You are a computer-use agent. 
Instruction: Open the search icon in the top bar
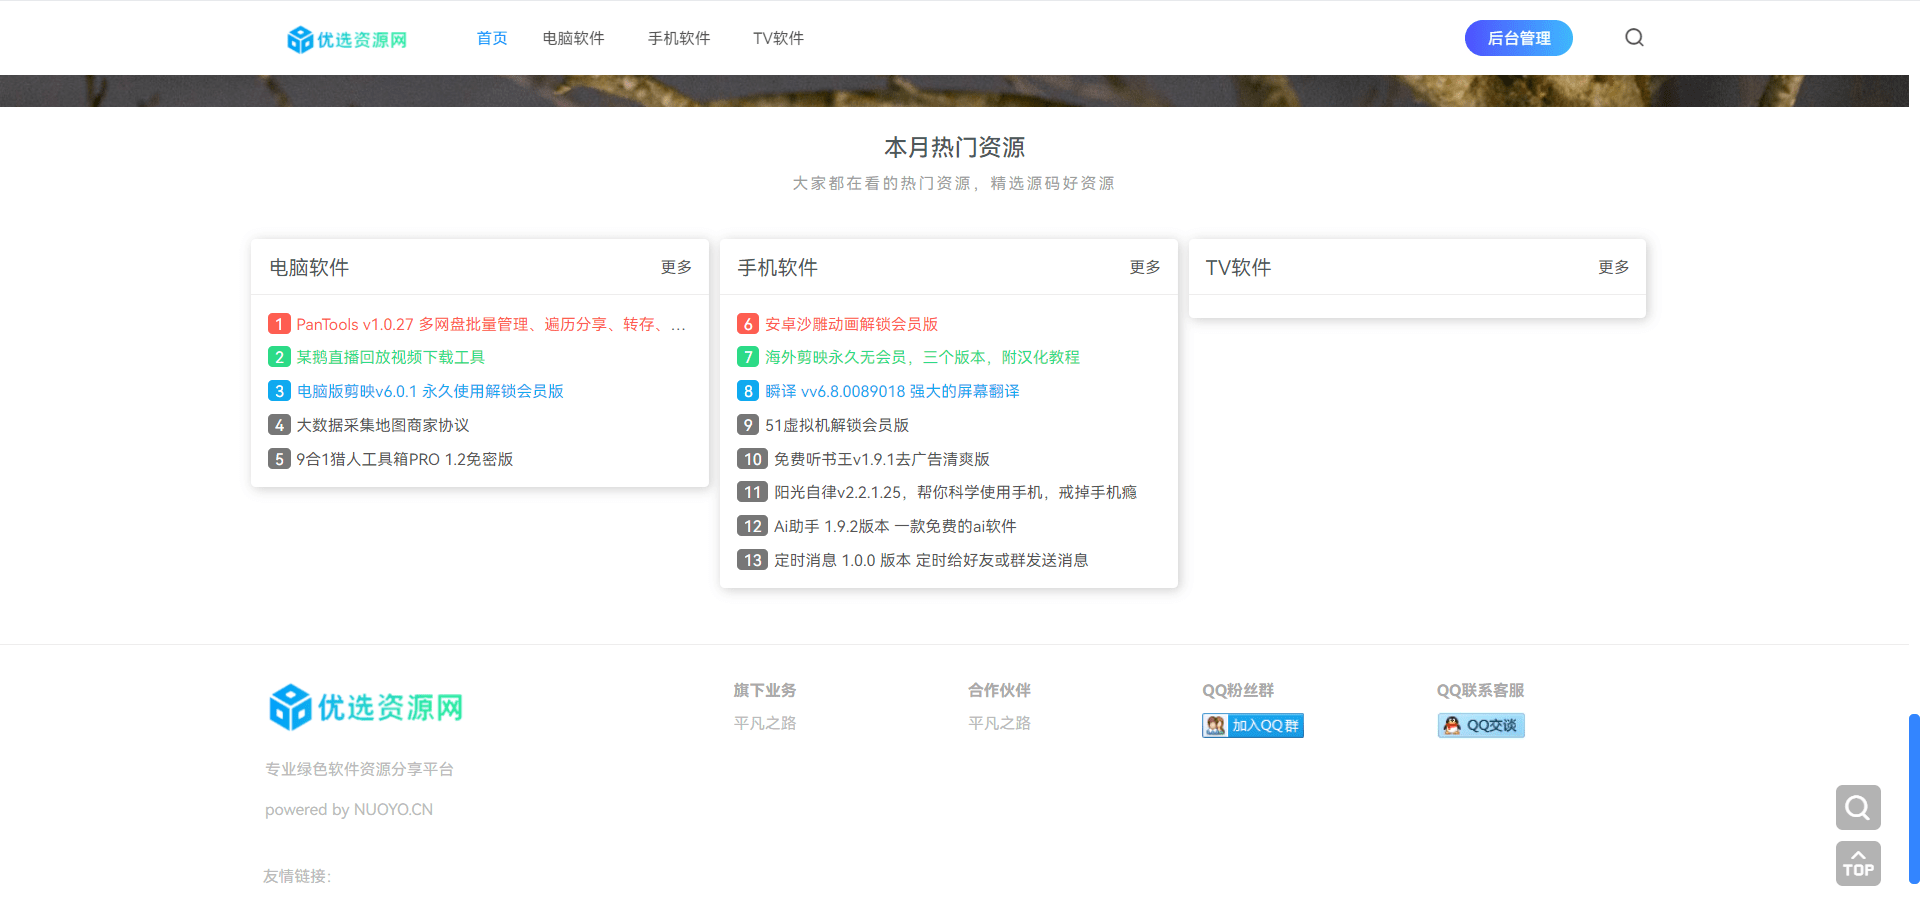pos(1634,37)
